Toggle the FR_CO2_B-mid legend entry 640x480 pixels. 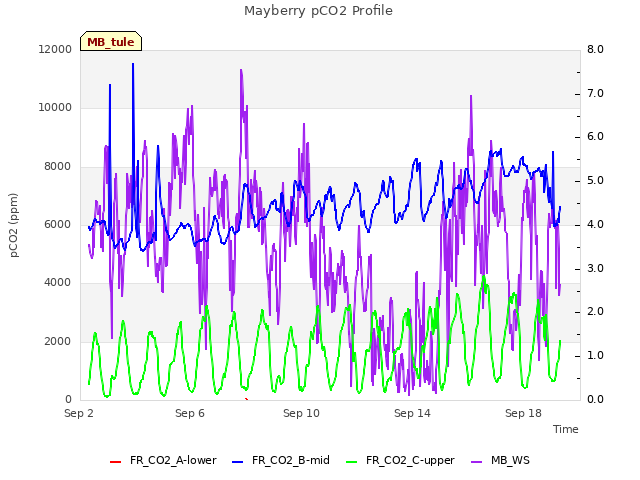[x=281, y=460]
